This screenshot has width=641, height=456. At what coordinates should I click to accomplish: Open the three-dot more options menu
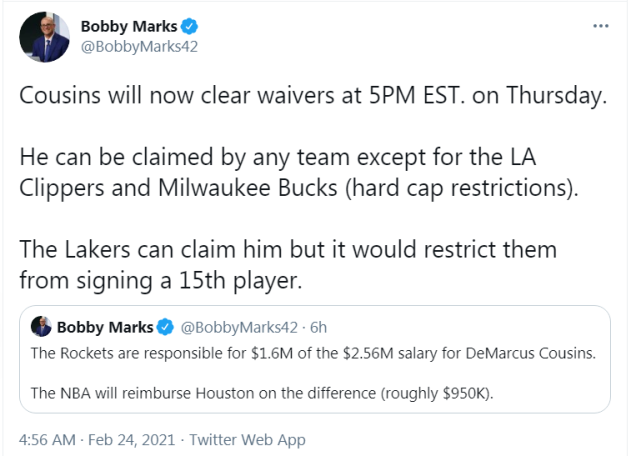(x=600, y=25)
